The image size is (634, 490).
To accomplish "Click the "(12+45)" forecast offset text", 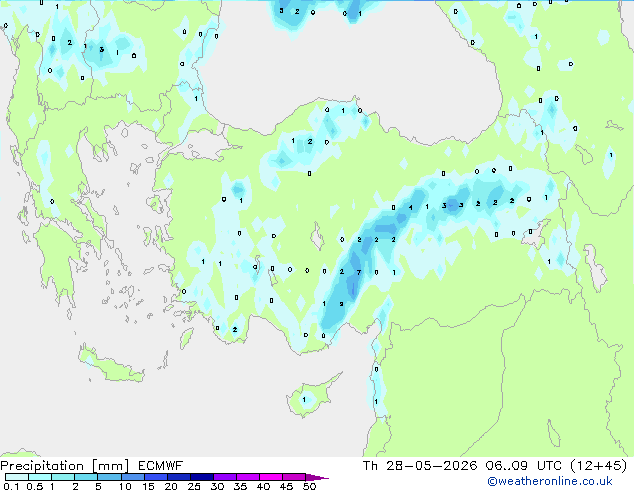I will click(x=598, y=466).
